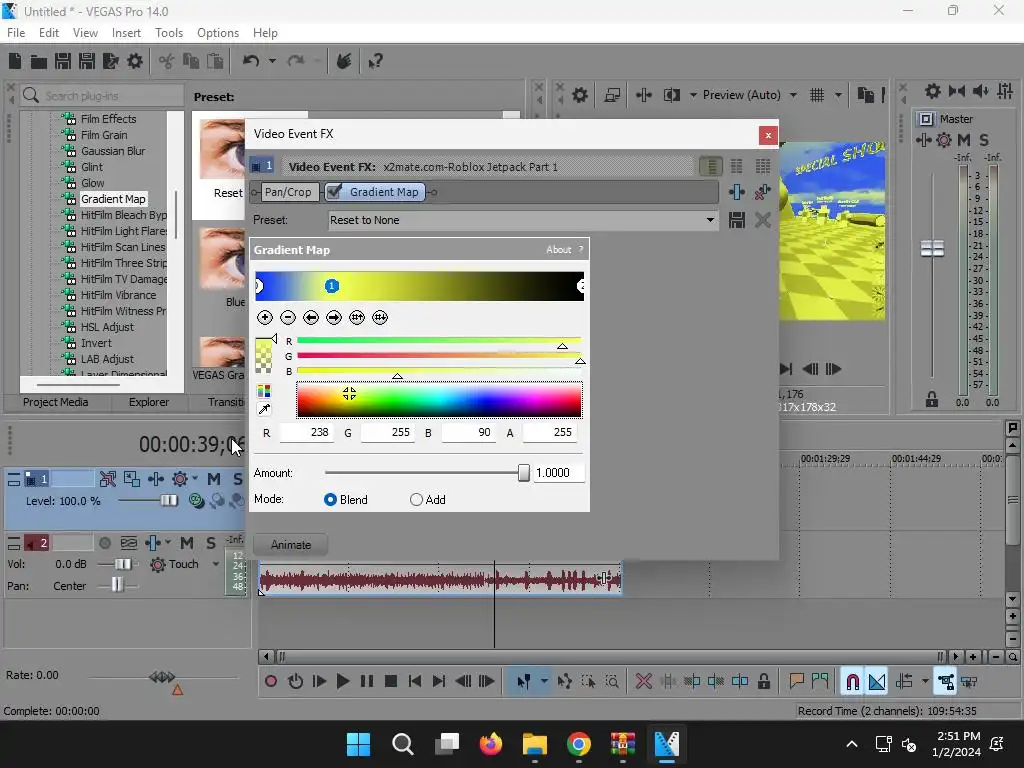
Task: Close the Video Event FX dialog
Action: pyautogui.click(x=768, y=135)
